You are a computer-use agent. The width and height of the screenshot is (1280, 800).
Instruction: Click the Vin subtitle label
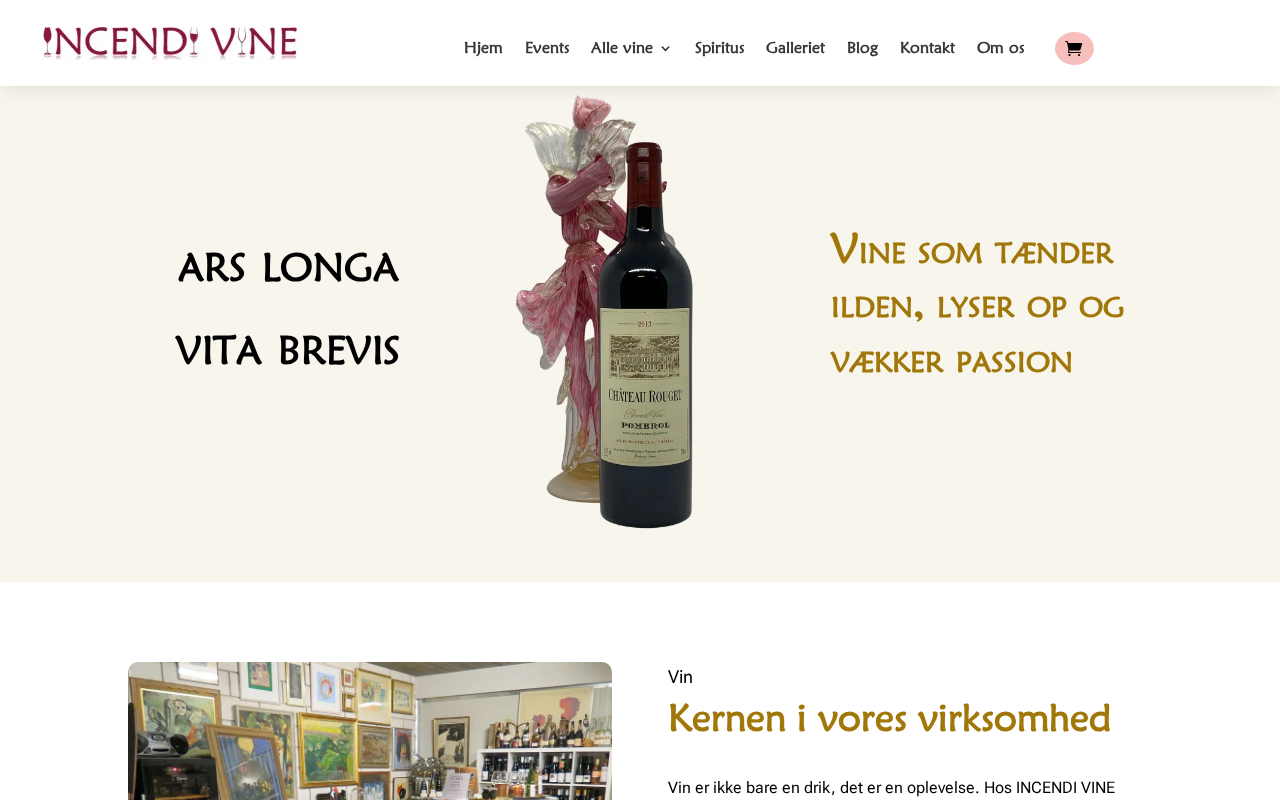[680, 677]
